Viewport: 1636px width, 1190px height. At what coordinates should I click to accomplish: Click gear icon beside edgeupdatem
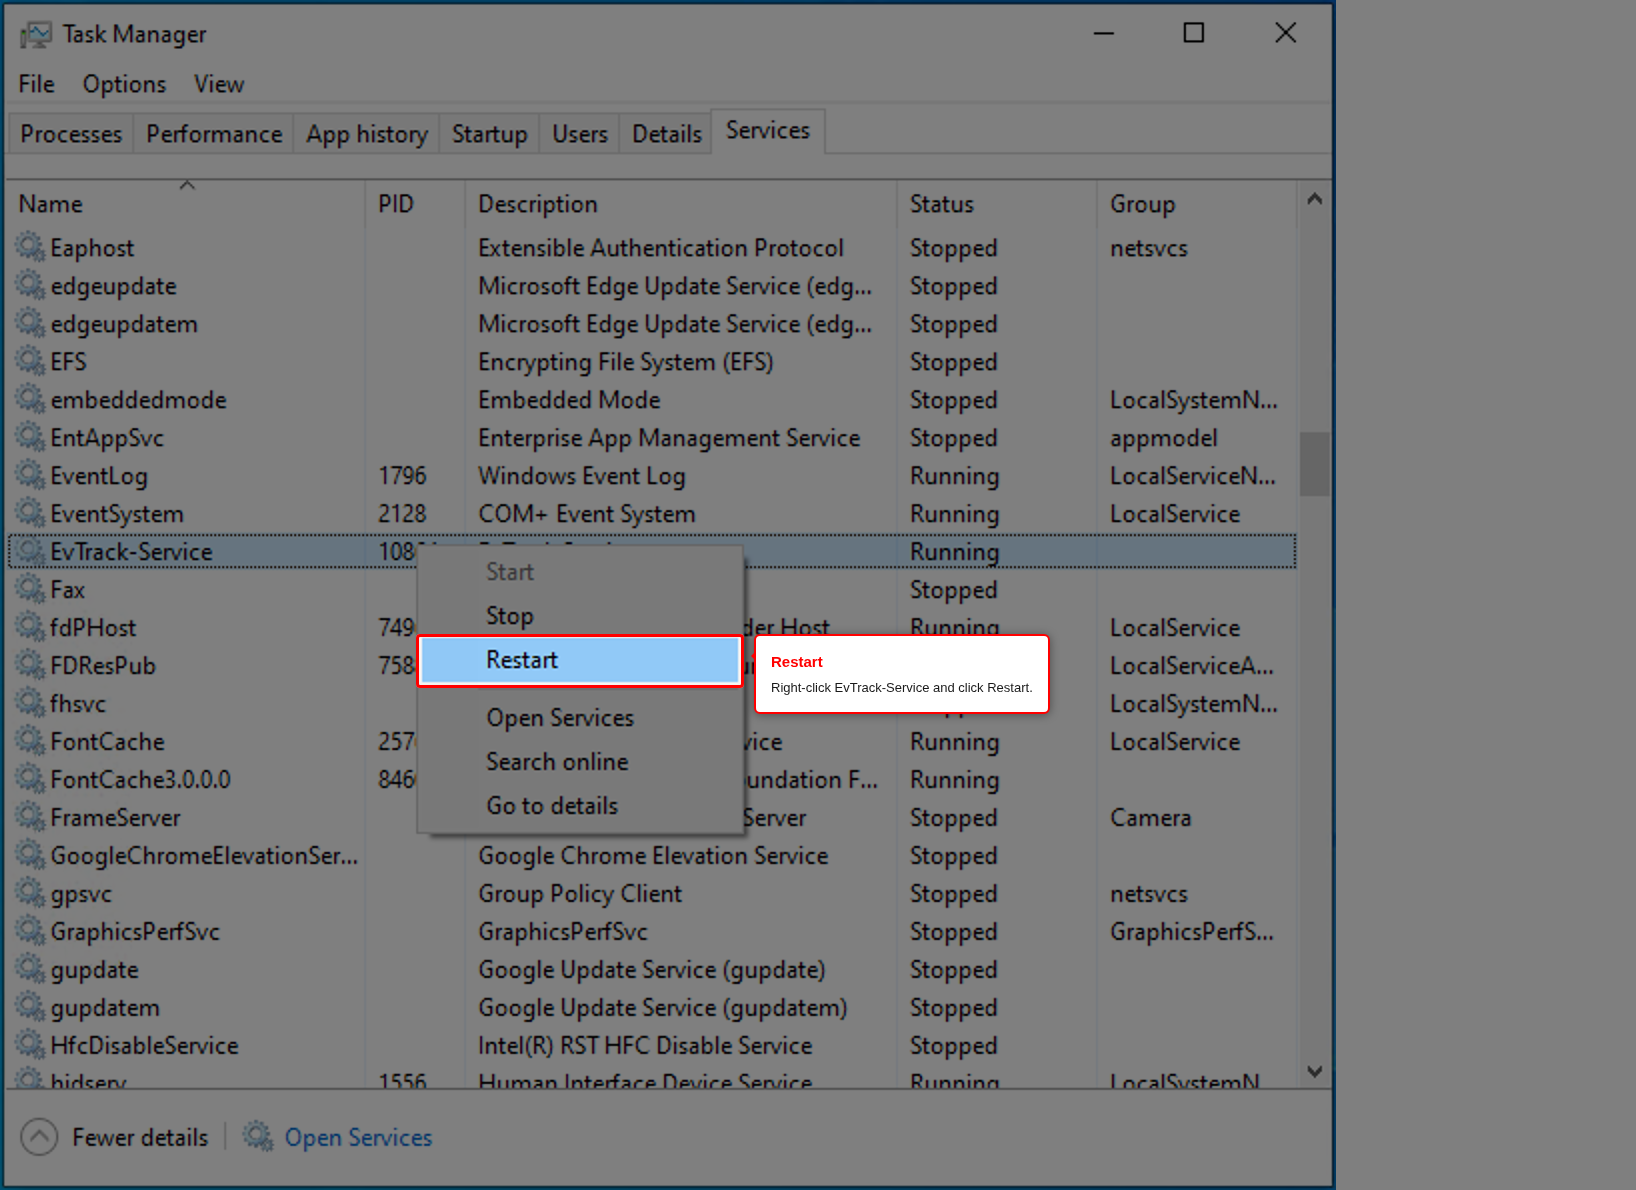(x=31, y=322)
